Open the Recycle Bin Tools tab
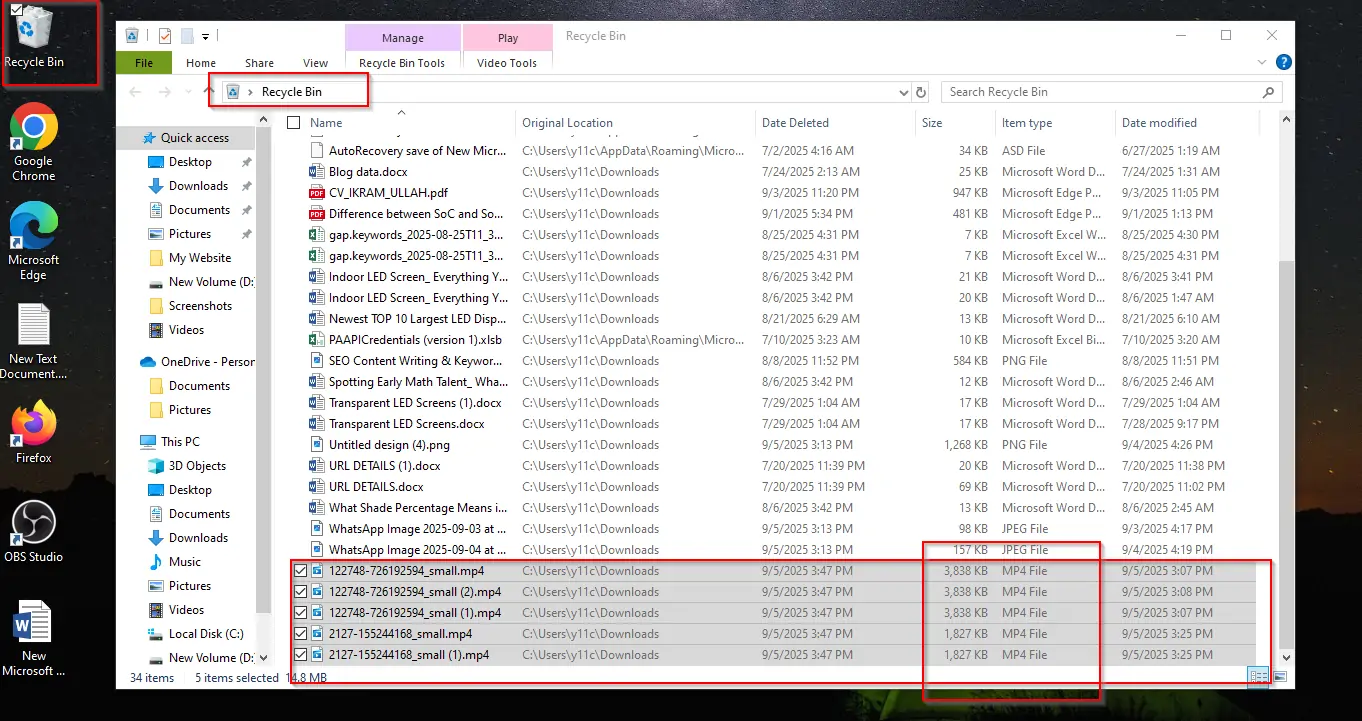 [x=402, y=63]
